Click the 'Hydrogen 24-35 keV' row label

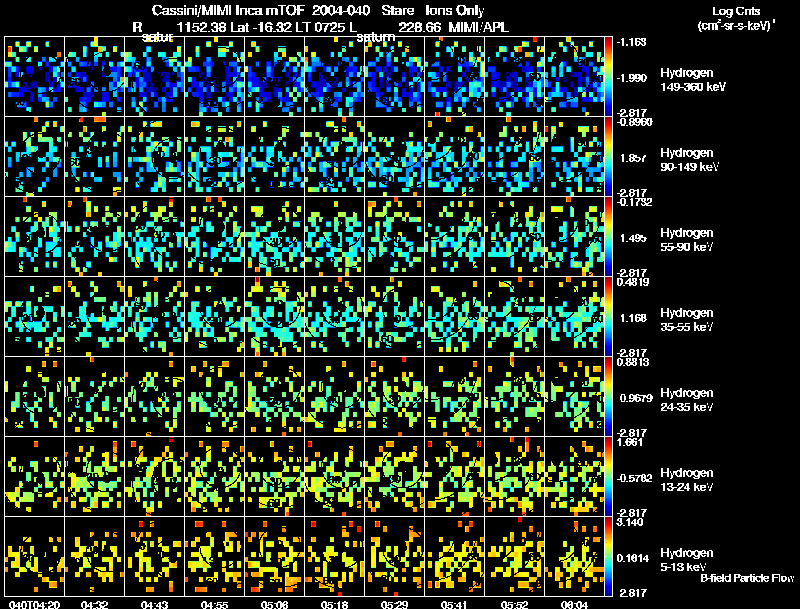687,400
